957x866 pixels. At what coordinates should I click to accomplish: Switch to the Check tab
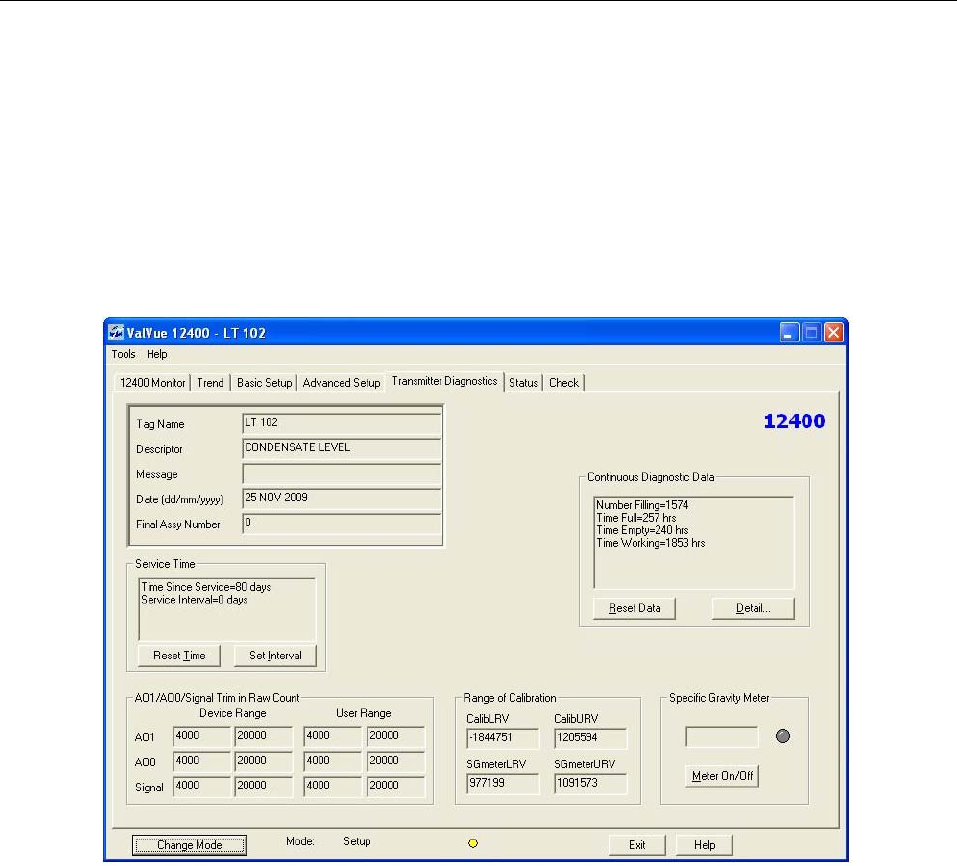click(x=564, y=383)
